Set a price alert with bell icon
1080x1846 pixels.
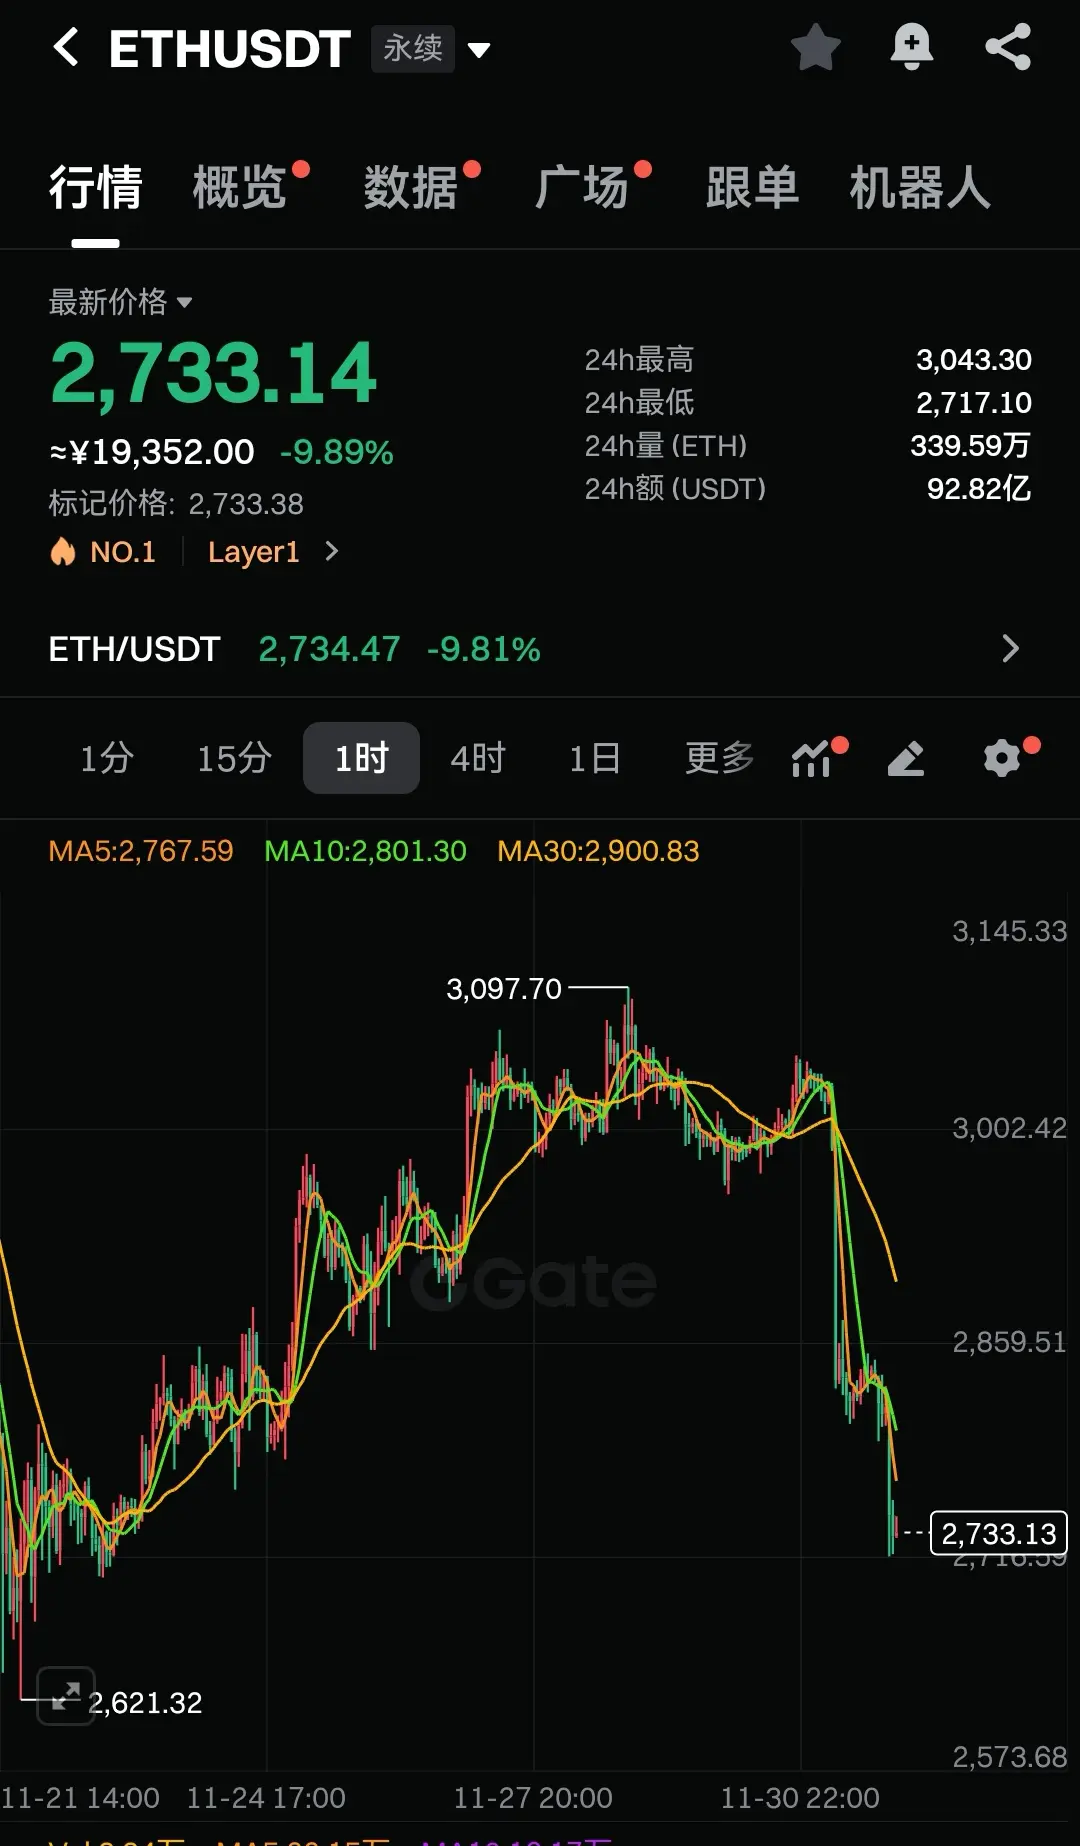coord(911,47)
